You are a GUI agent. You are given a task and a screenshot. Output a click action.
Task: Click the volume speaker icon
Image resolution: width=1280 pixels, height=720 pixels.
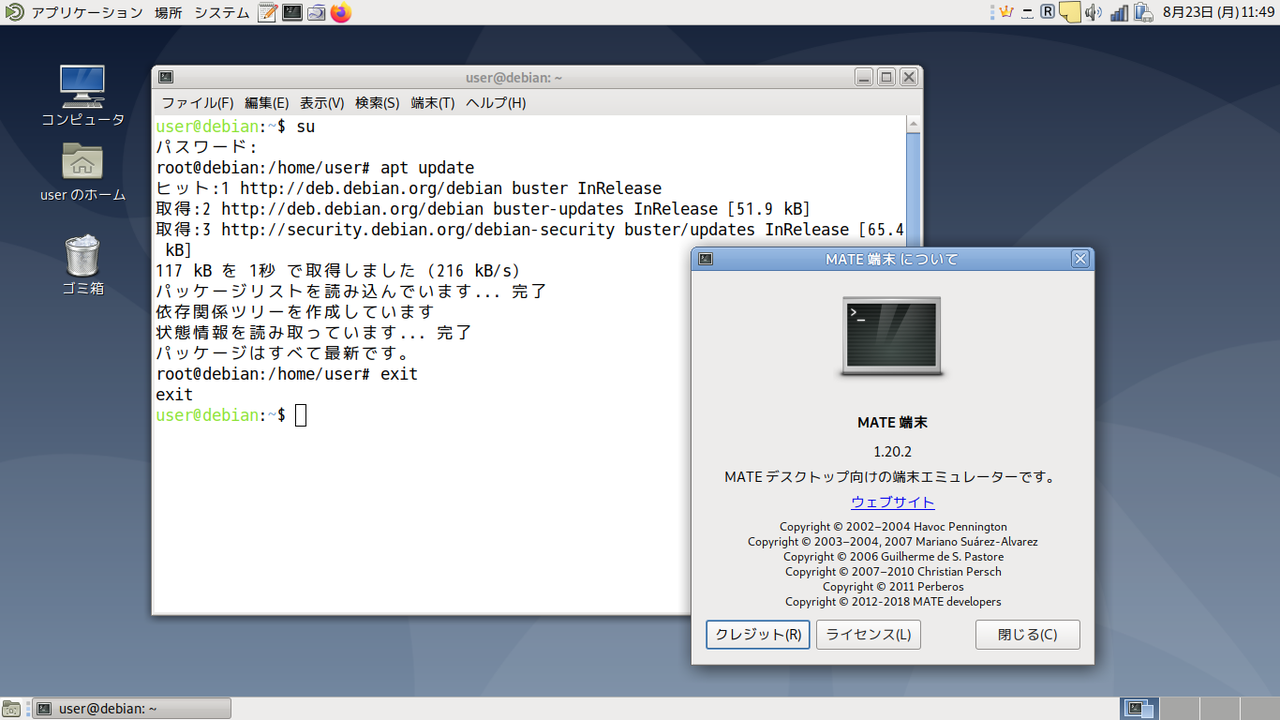coord(1093,13)
